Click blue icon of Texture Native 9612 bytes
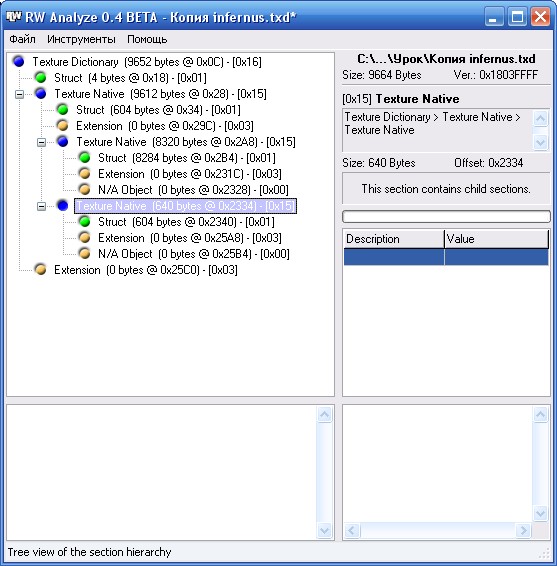Viewport: 557px width, 566px height. tap(41, 94)
